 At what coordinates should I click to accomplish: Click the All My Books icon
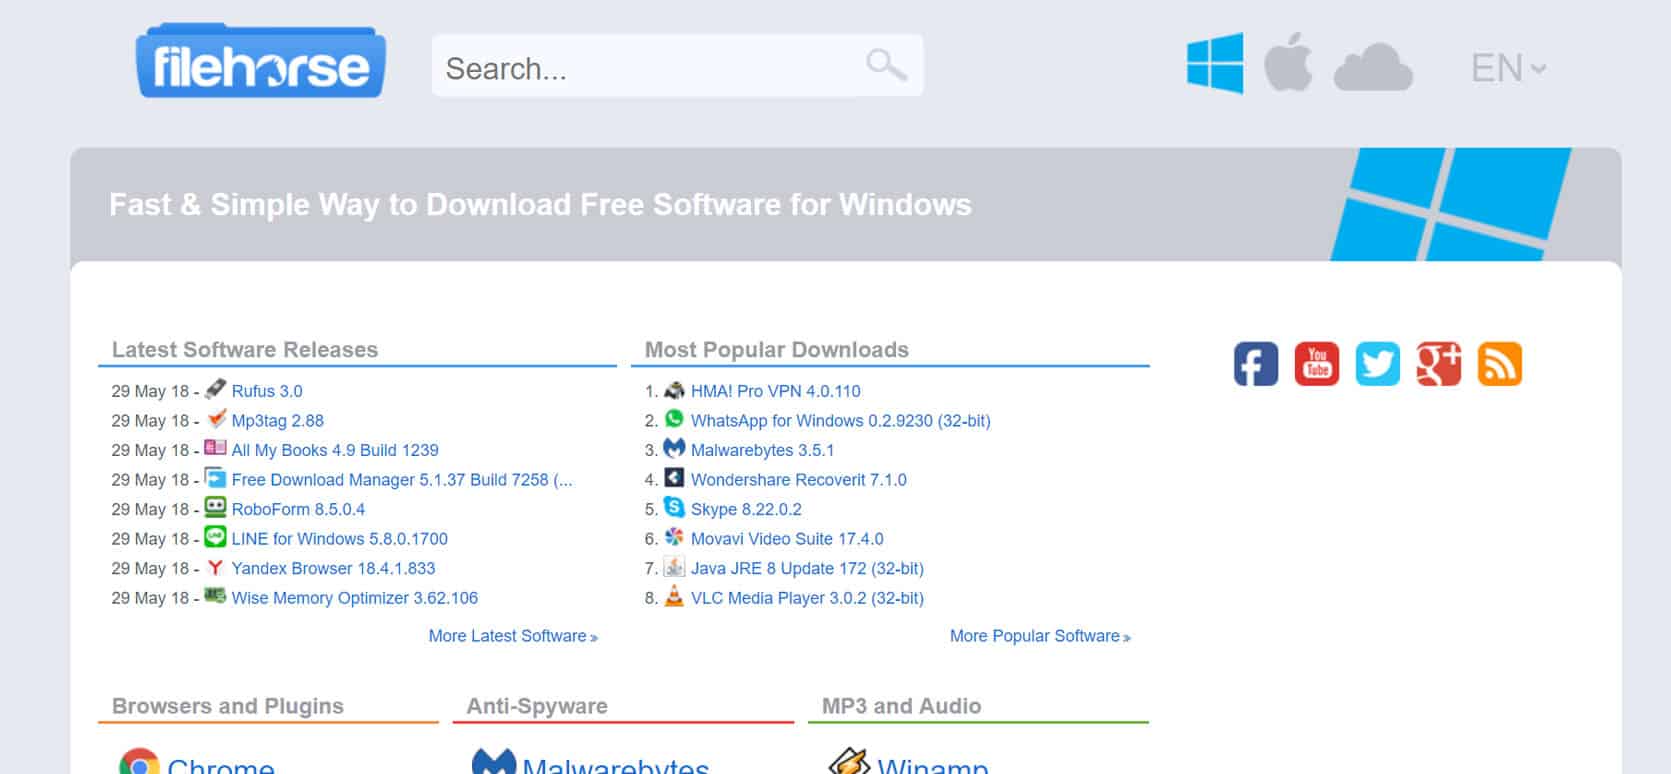[x=215, y=448]
